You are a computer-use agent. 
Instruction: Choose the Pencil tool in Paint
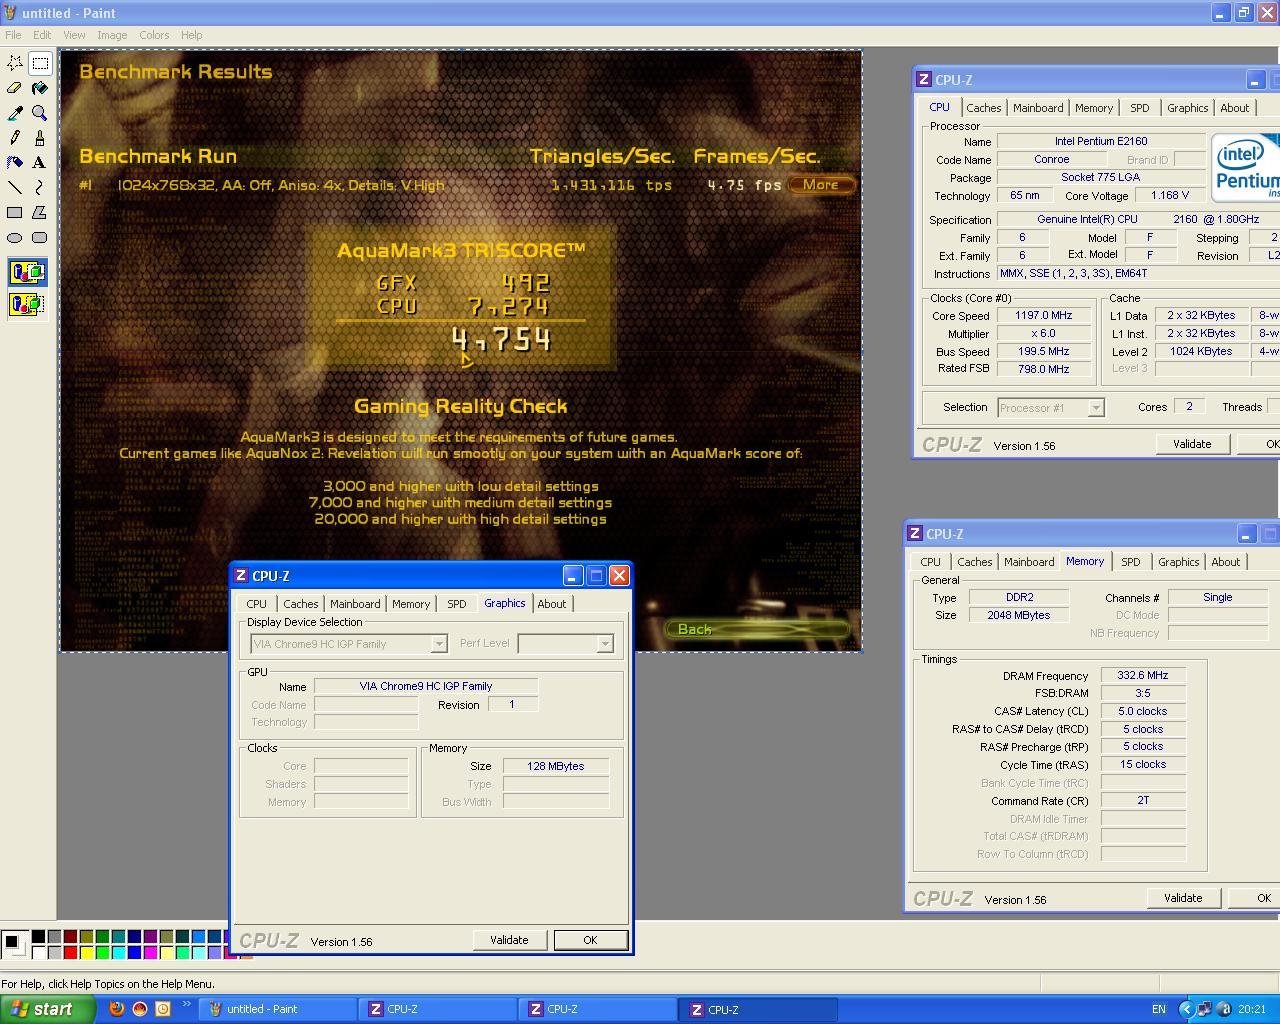(15, 138)
